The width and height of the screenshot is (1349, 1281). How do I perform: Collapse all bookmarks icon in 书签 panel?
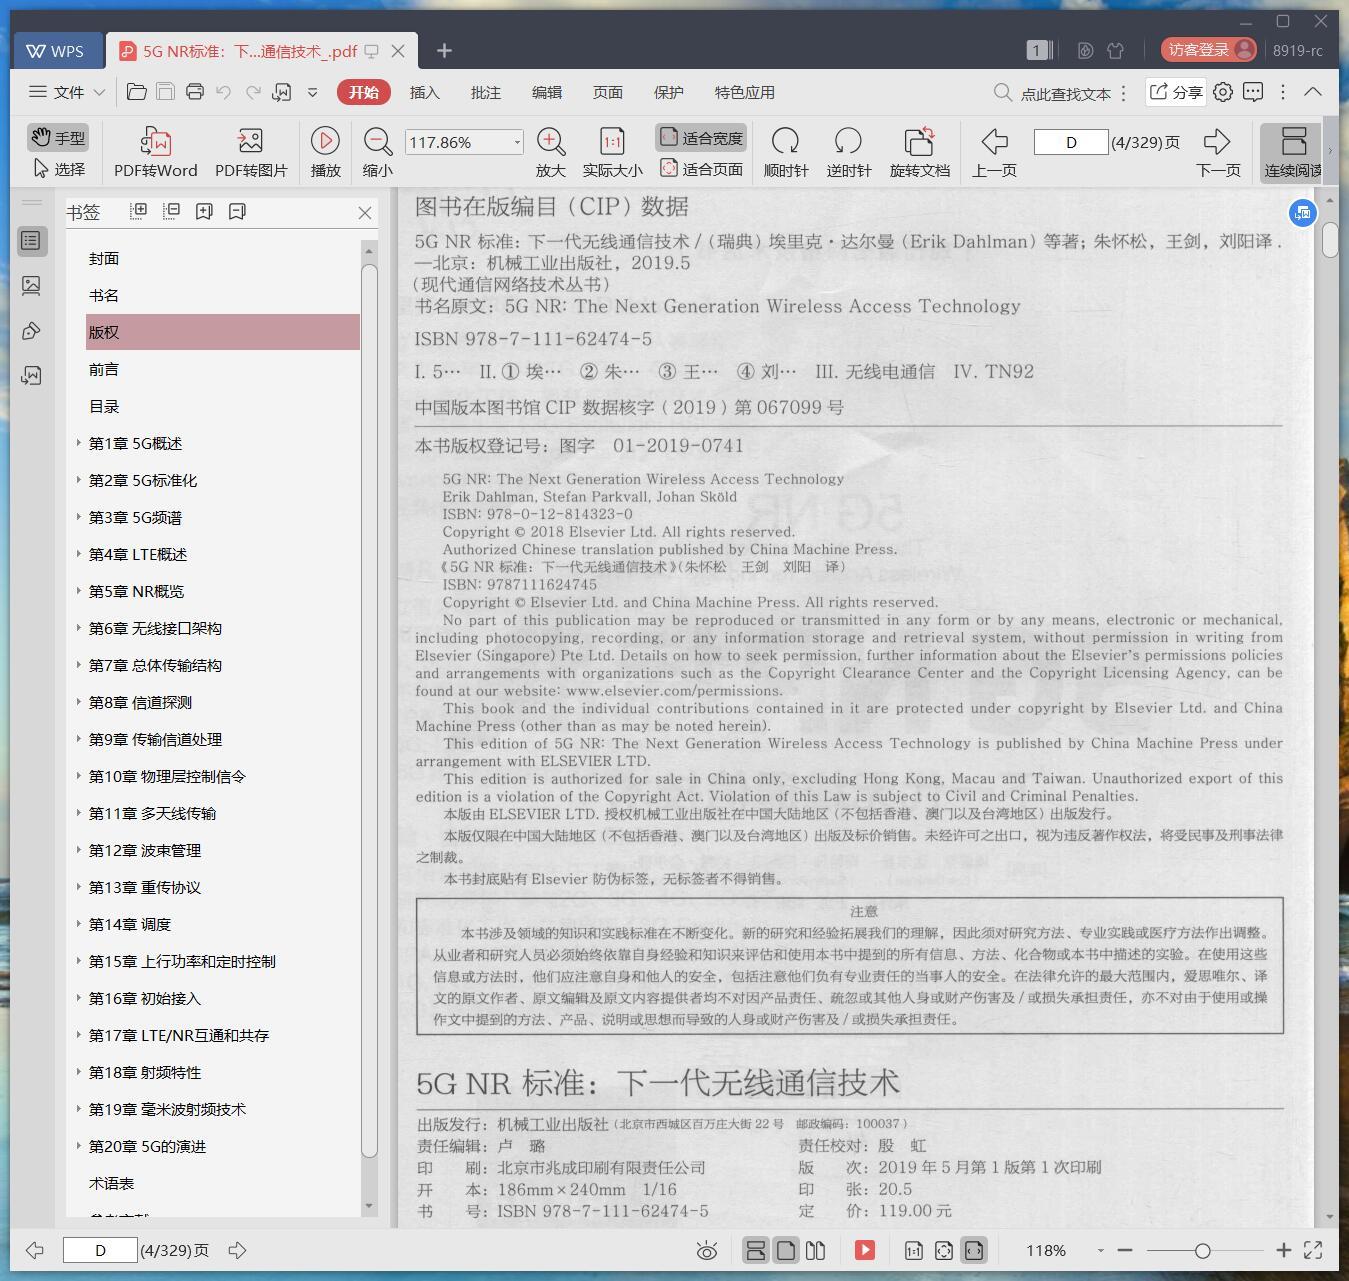tap(171, 211)
